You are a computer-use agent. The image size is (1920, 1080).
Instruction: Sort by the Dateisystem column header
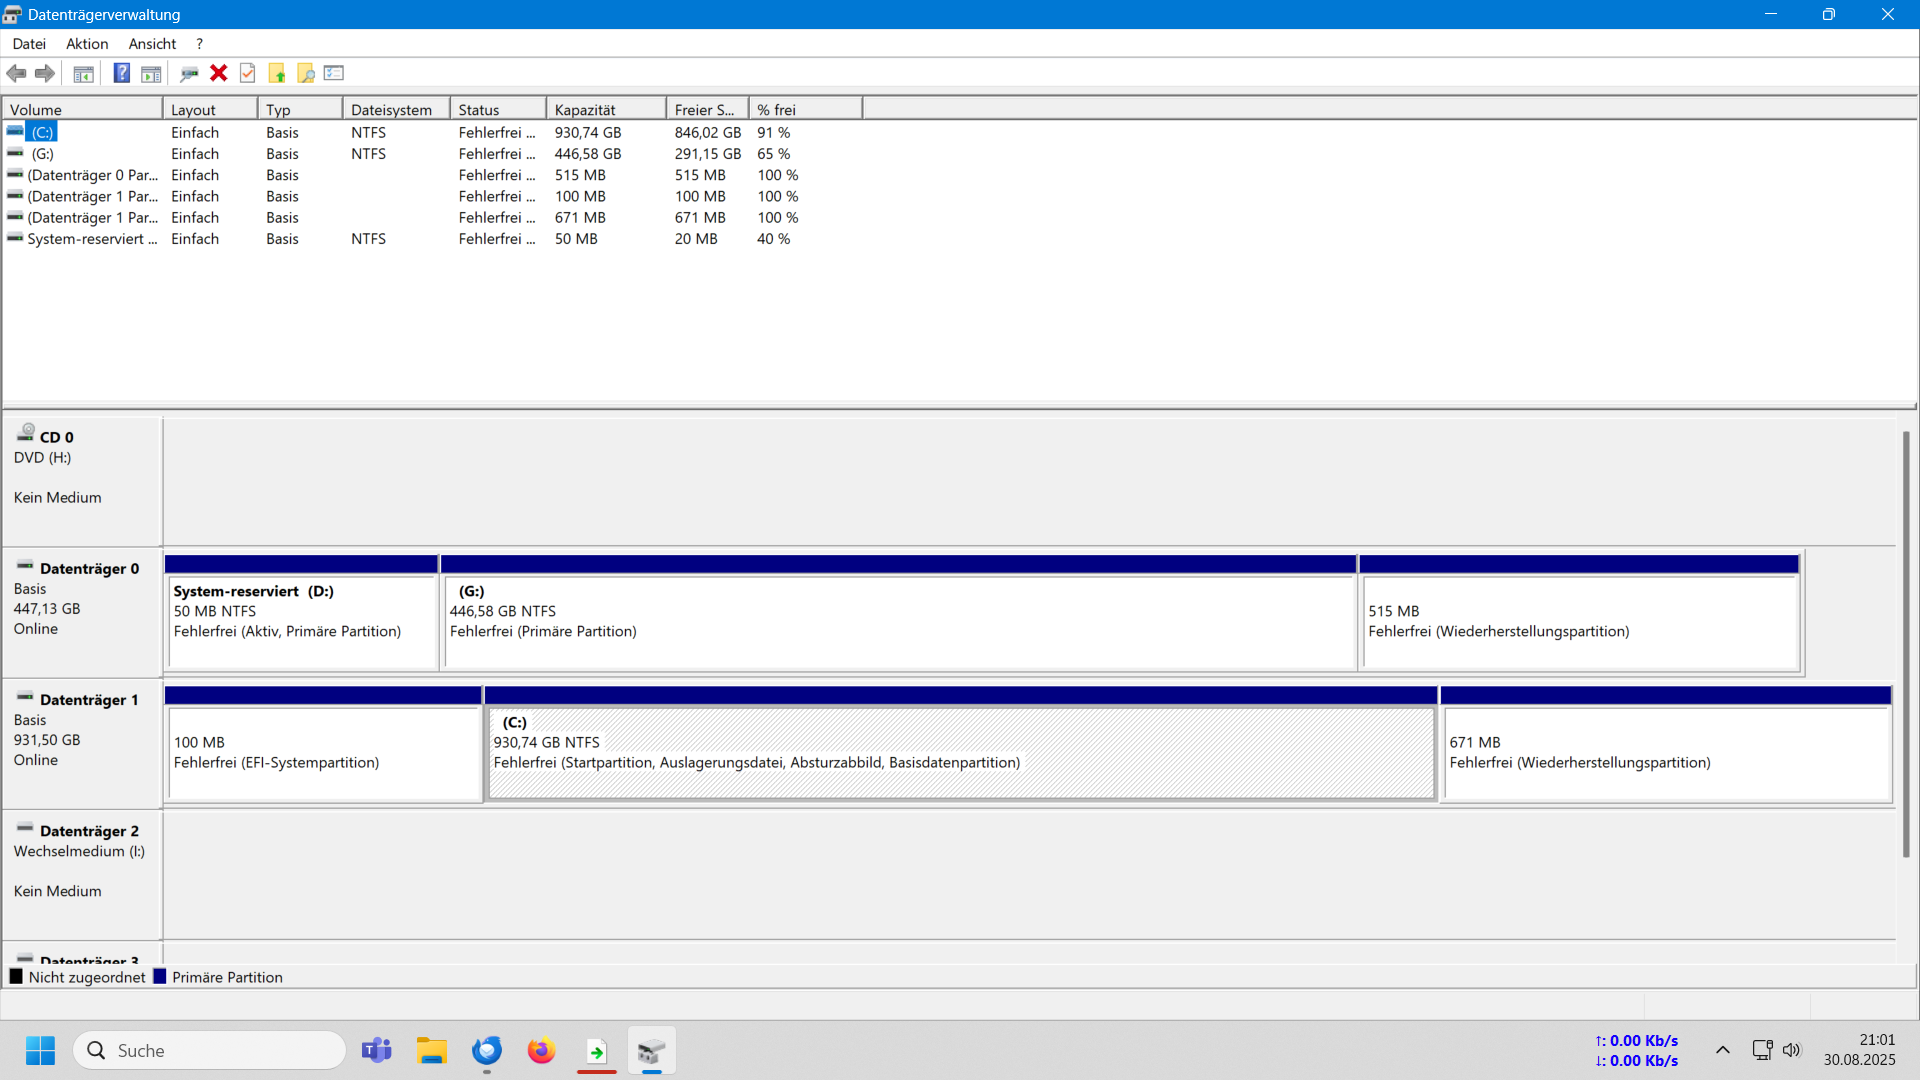pos(396,109)
